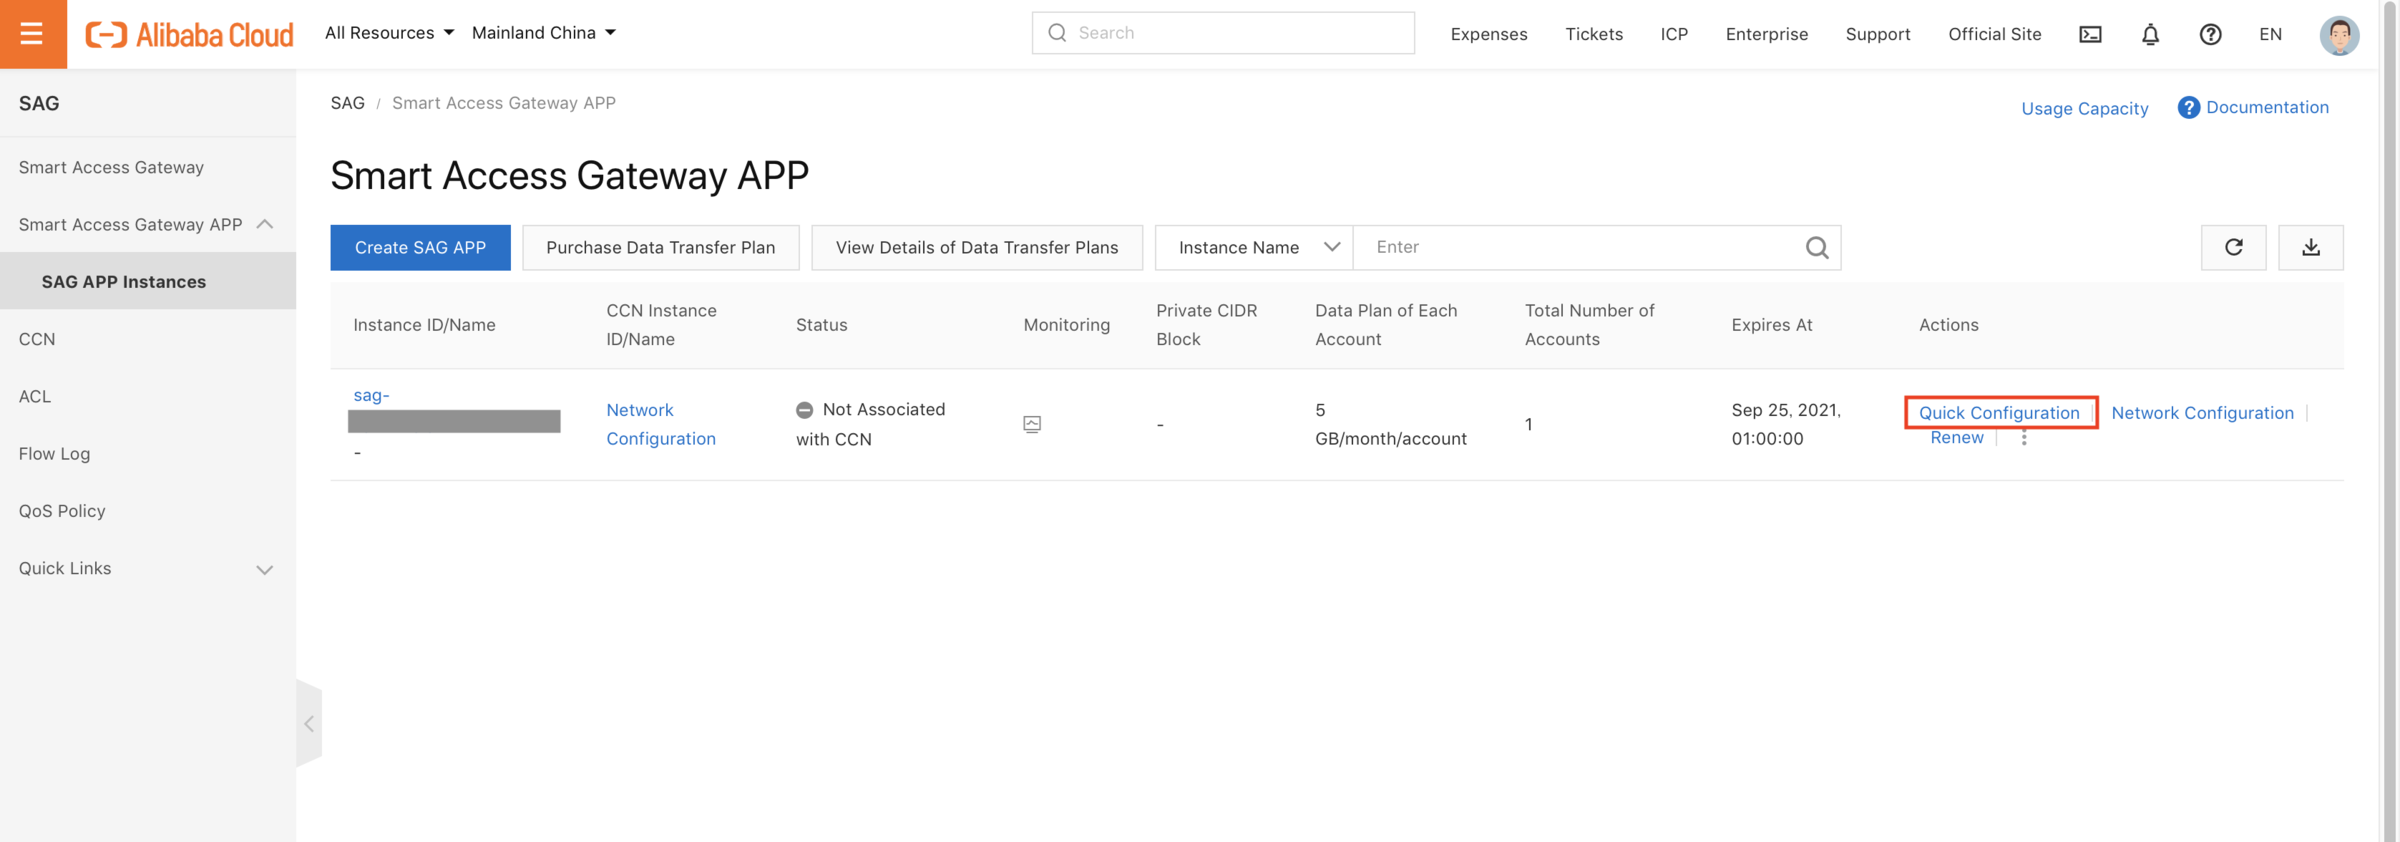
Task: Open the sag- instance ID link
Action: pyautogui.click(x=371, y=395)
